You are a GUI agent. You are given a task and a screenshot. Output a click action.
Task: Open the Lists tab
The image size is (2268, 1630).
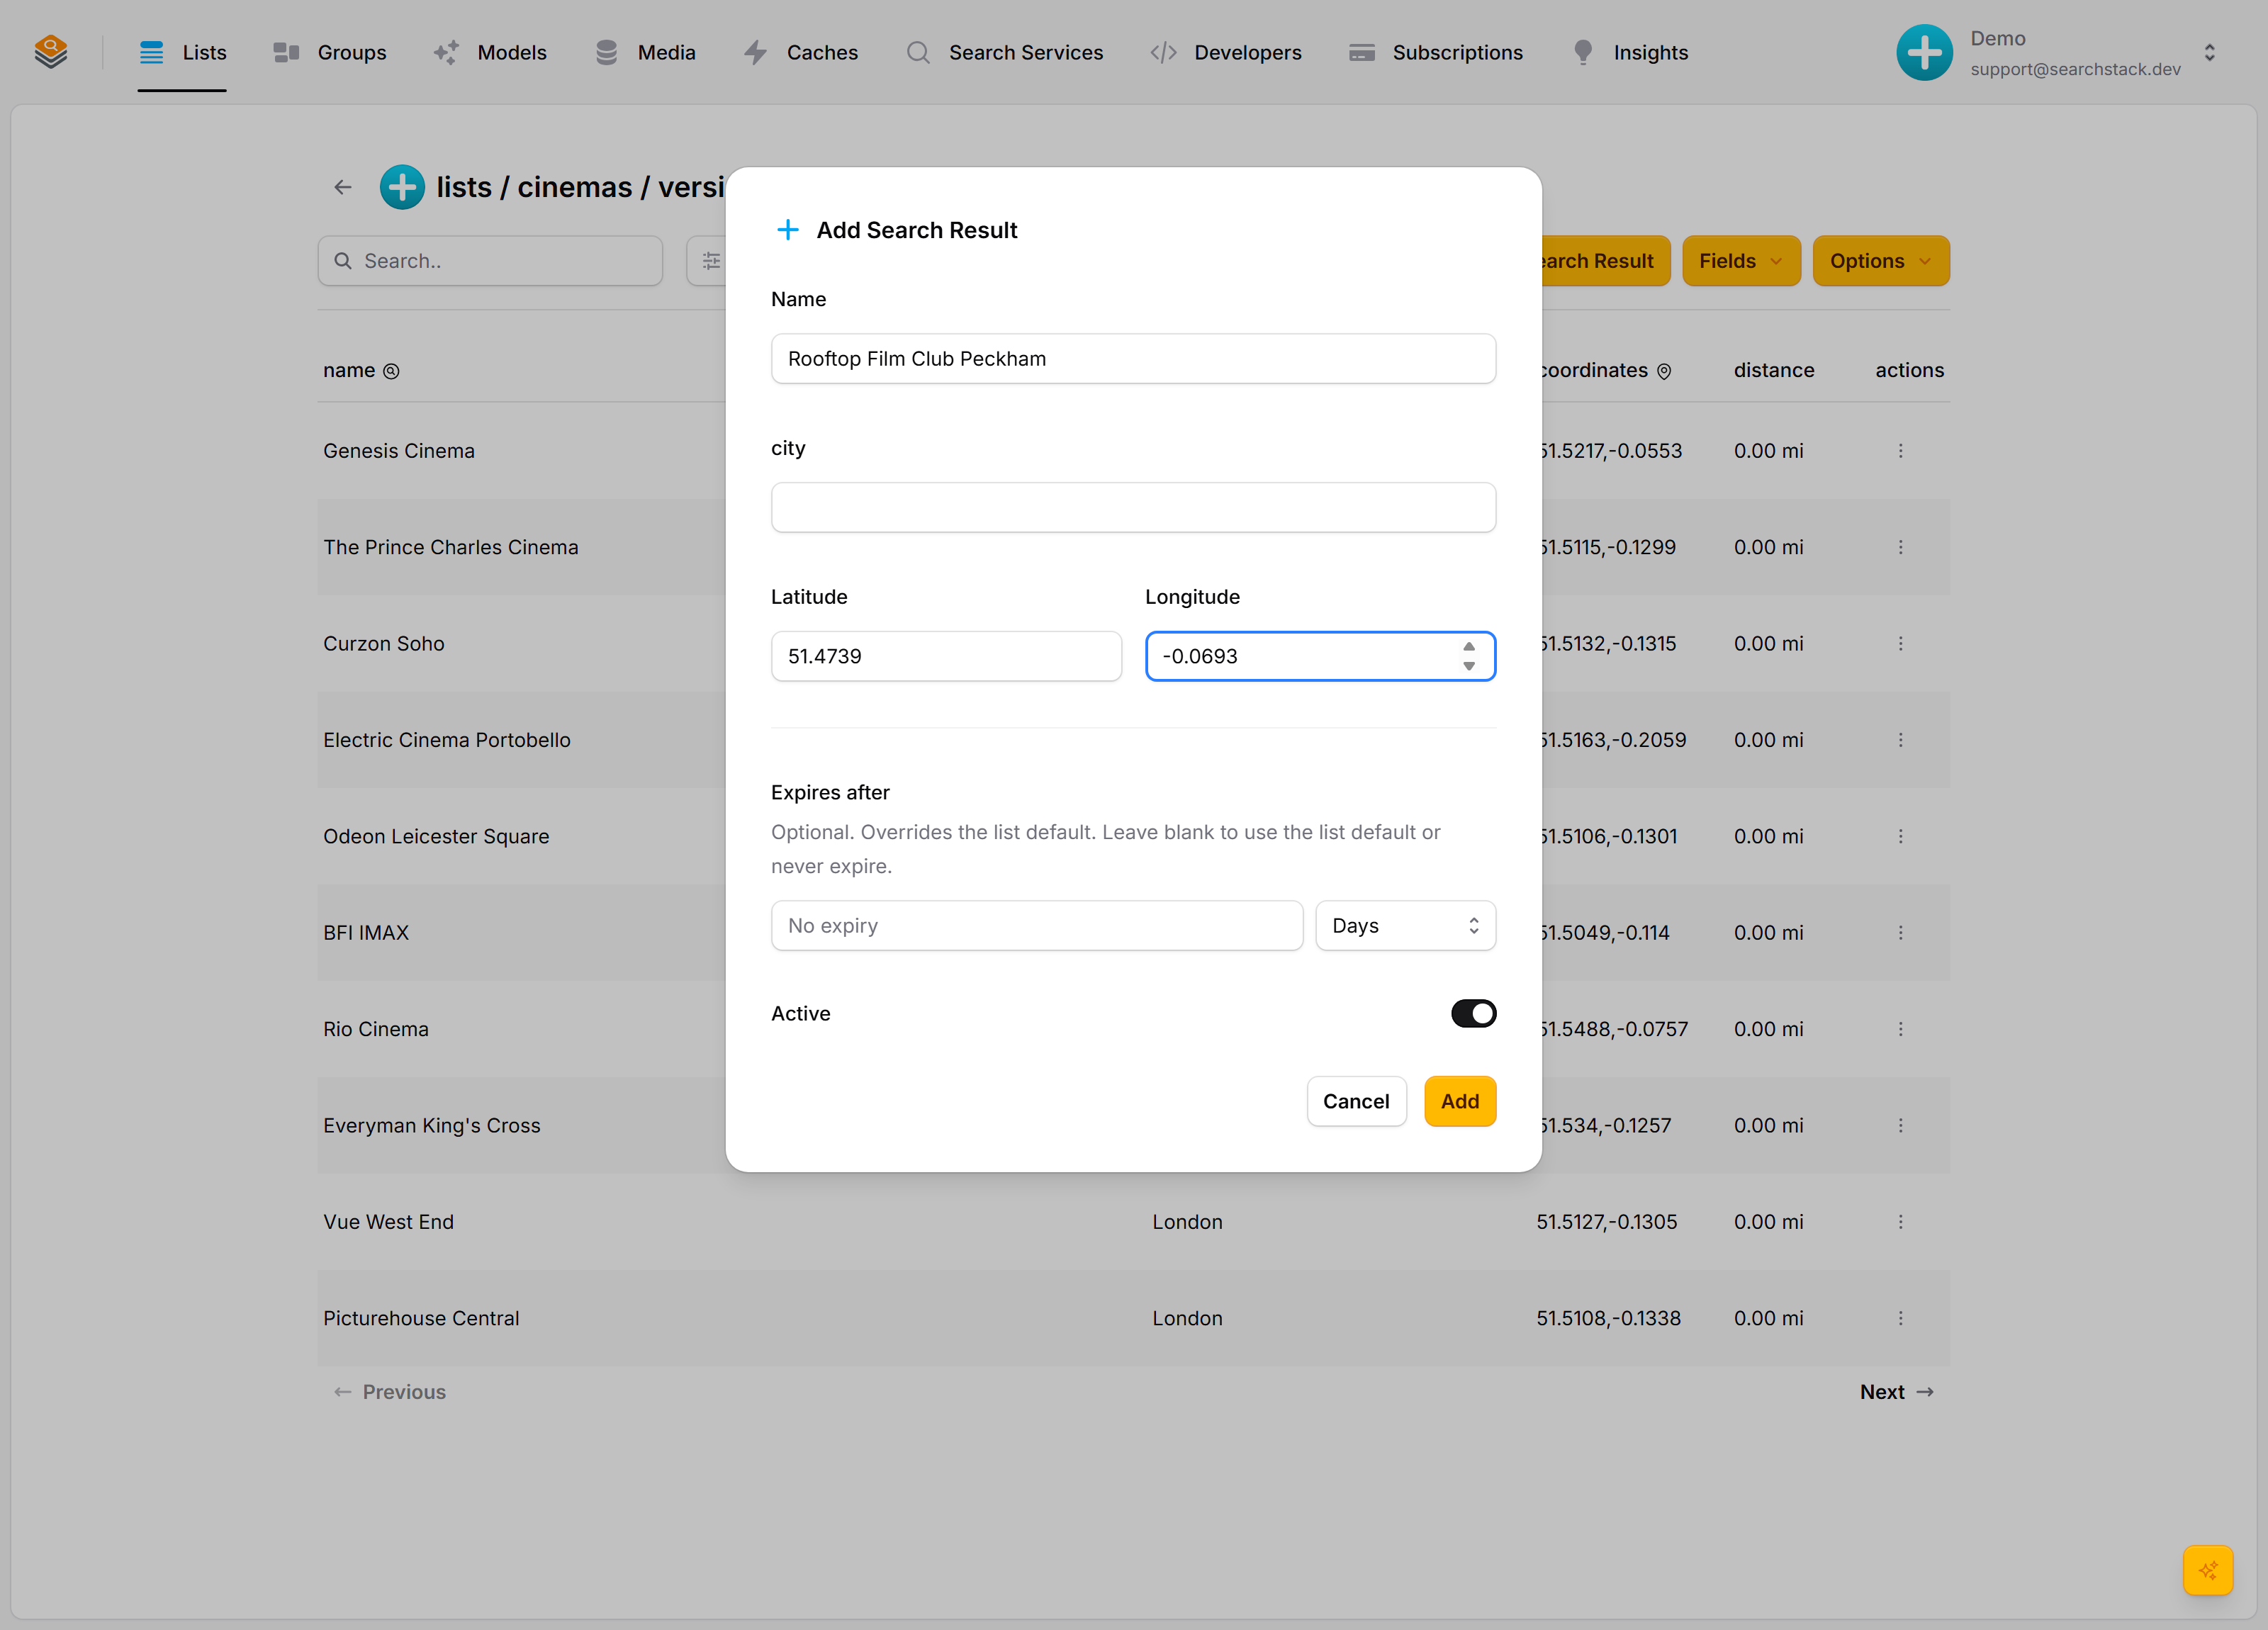point(183,52)
